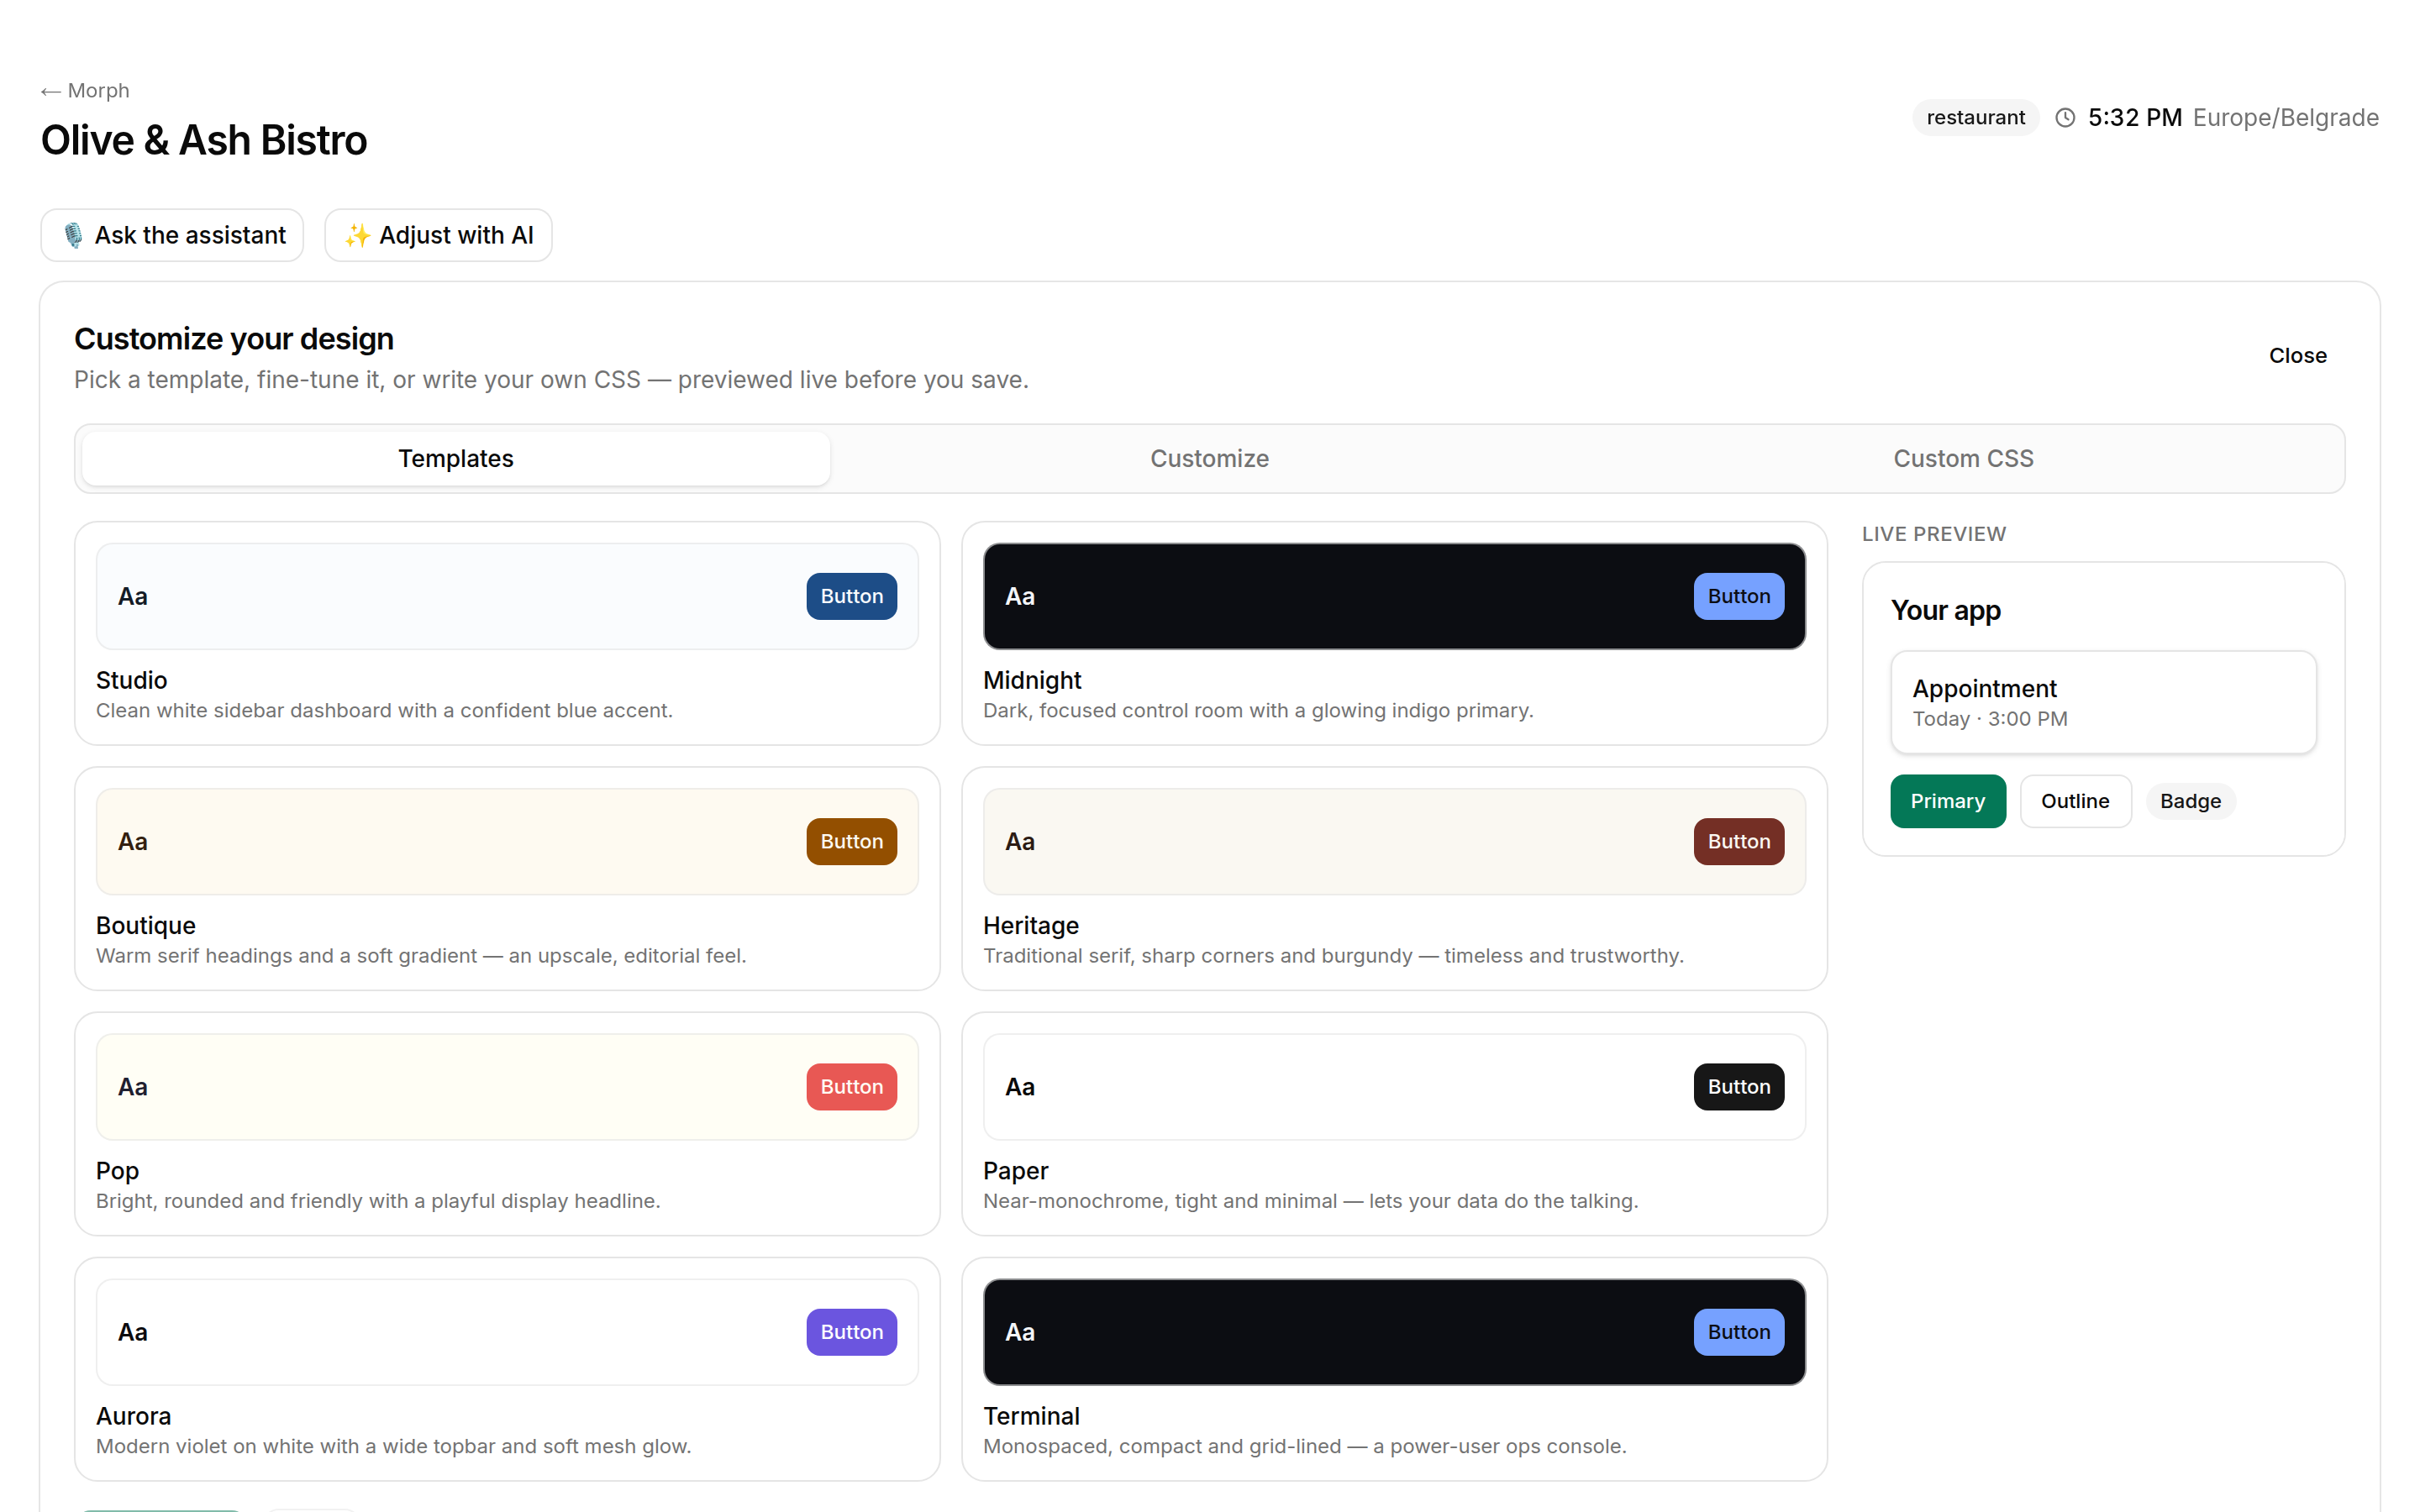The width and height of the screenshot is (2420, 1512).
Task: Open Adjust with AI
Action: click(x=438, y=235)
